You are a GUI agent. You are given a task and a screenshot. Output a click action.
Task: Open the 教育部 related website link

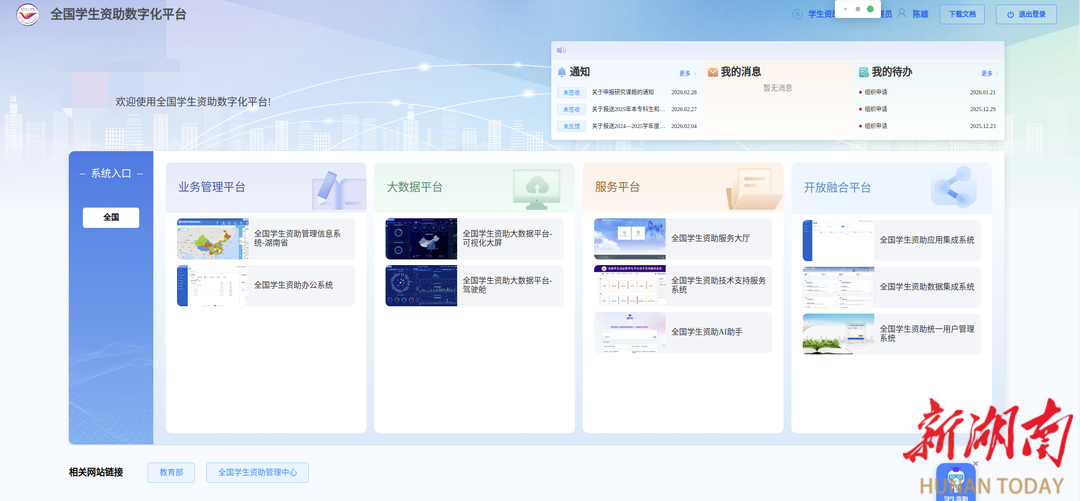click(x=171, y=472)
